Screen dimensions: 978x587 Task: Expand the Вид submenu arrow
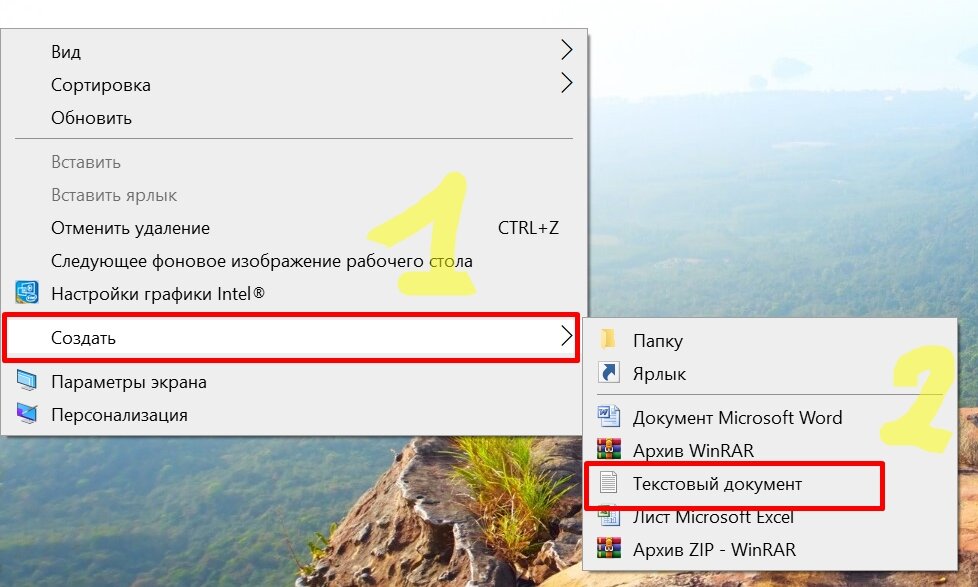tap(566, 50)
